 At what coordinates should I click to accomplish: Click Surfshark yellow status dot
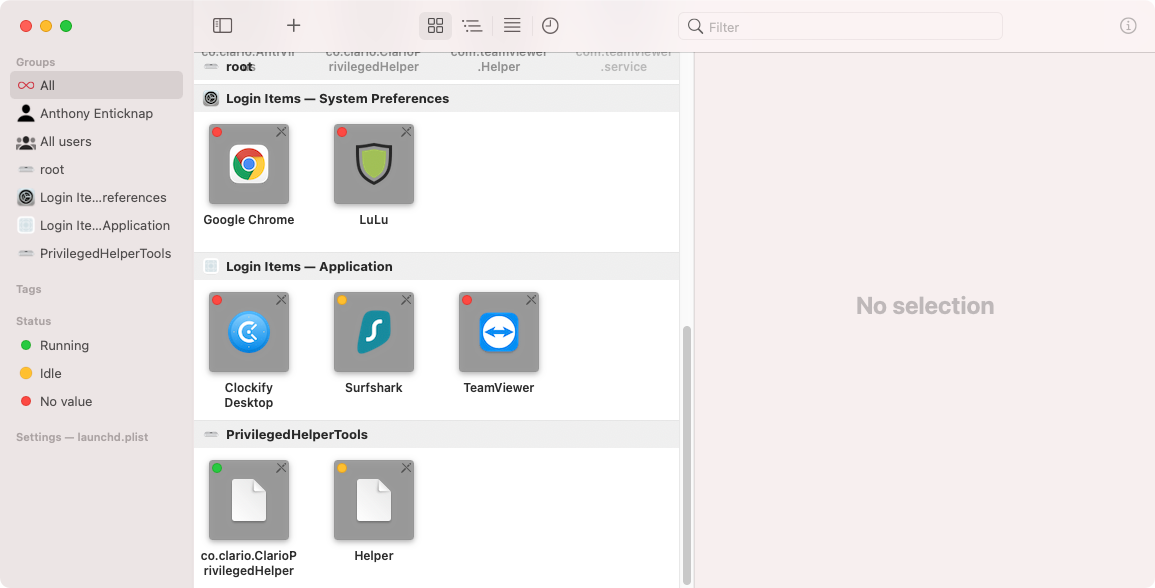click(342, 300)
